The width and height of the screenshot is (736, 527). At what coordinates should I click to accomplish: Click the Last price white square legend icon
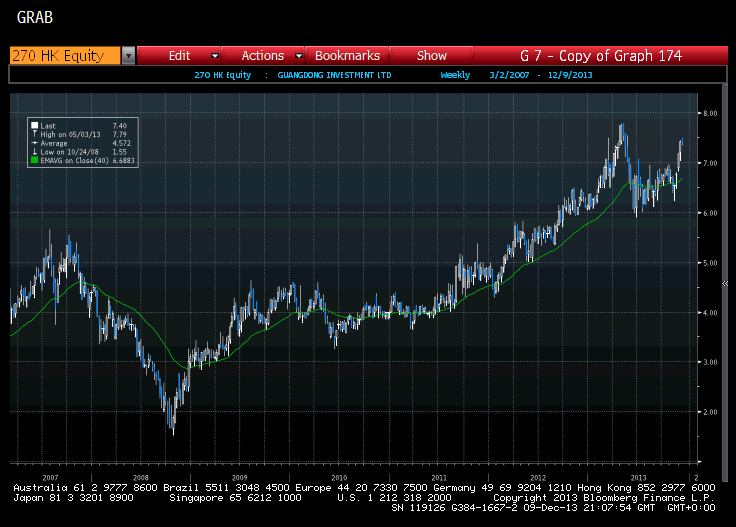tap(34, 125)
